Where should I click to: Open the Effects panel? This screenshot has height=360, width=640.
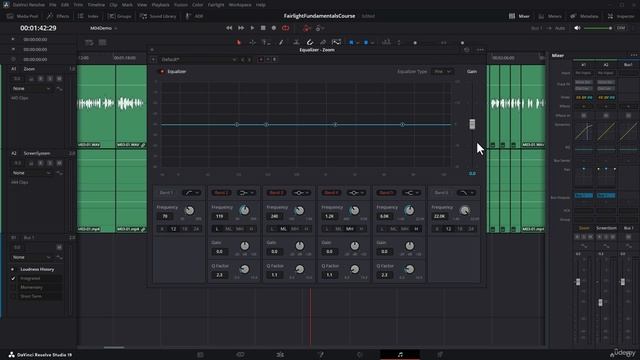coord(58,16)
